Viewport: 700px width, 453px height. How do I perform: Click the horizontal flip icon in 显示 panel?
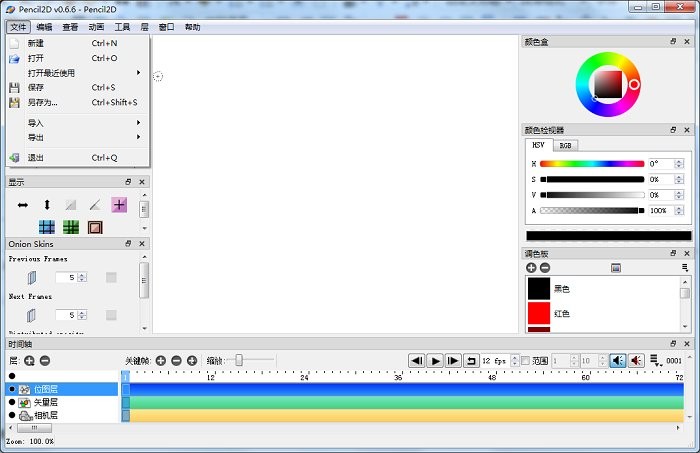click(23, 204)
